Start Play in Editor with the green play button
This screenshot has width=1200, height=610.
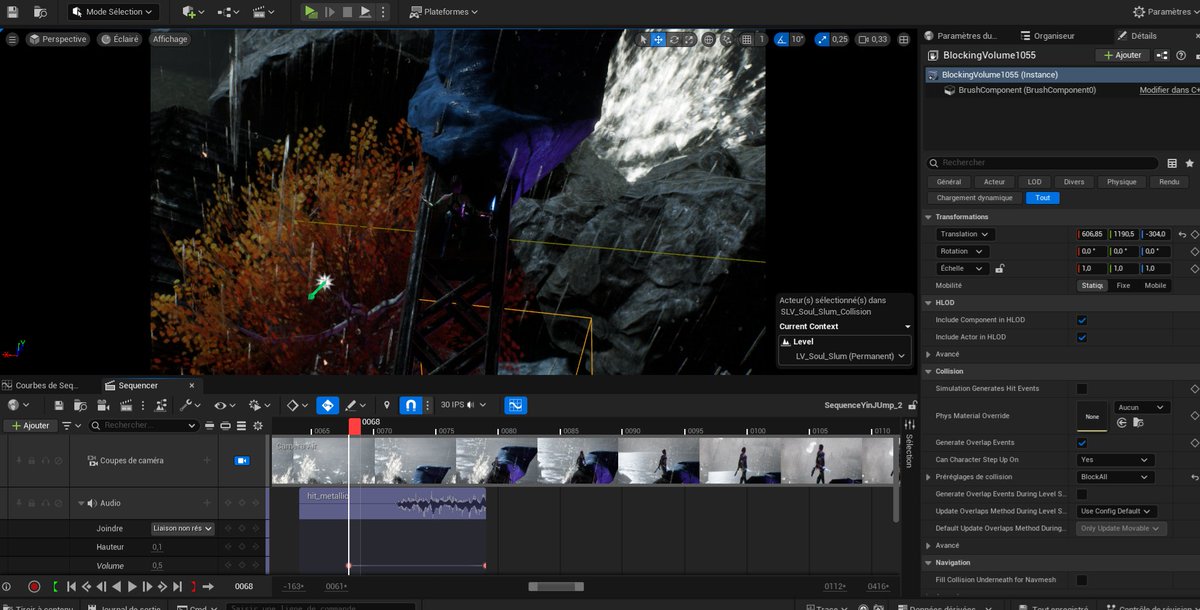click(311, 12)
